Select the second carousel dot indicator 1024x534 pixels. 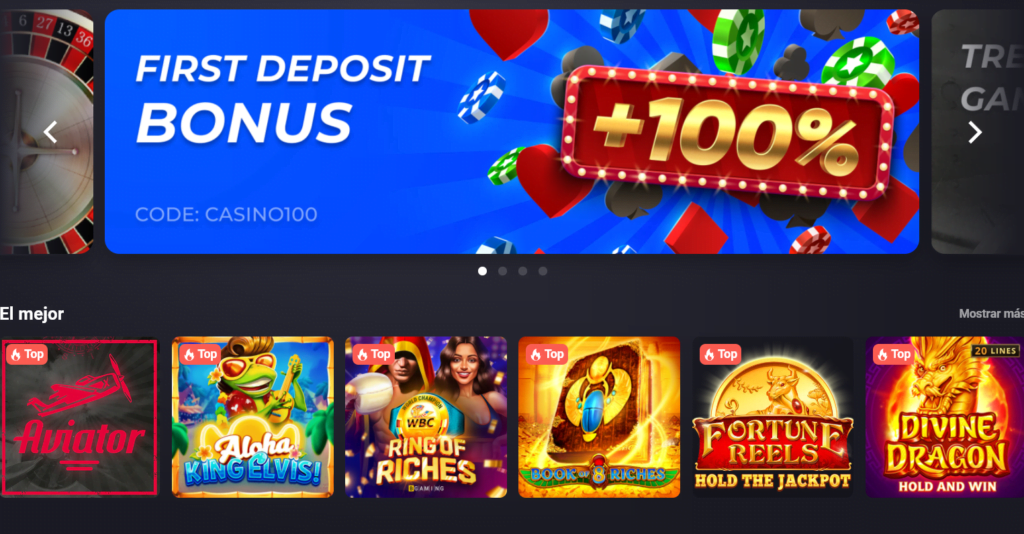tap(502, 271)
